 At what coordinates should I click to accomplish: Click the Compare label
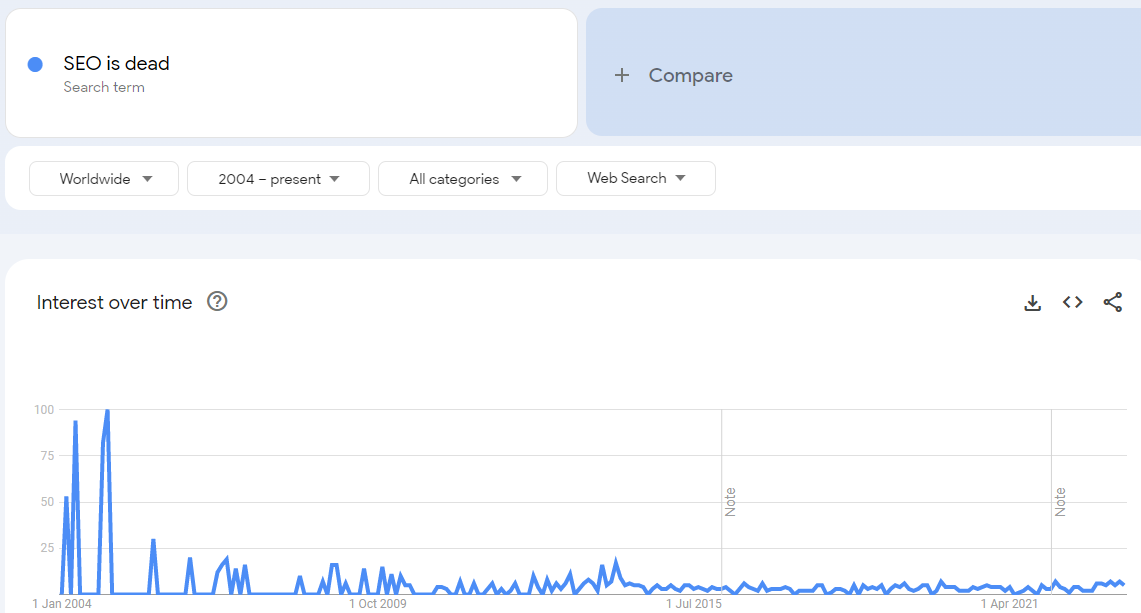pos(690,75)
